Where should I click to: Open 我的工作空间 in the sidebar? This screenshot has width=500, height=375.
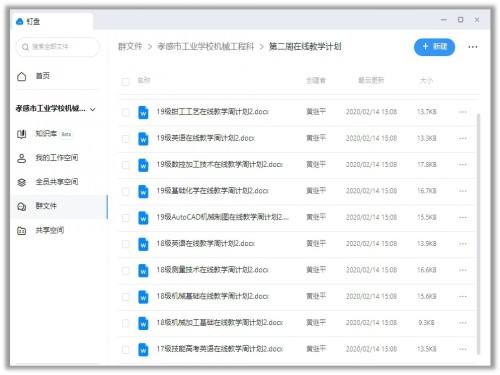coord(57,158)
